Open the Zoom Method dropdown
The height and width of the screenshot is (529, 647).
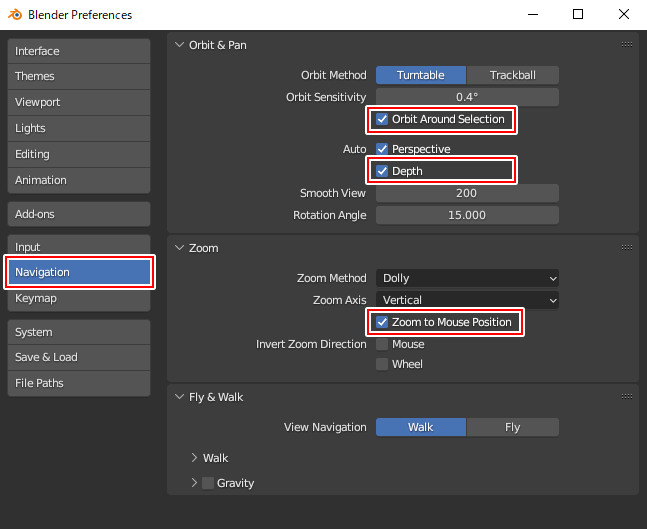(x=467, y=278)
